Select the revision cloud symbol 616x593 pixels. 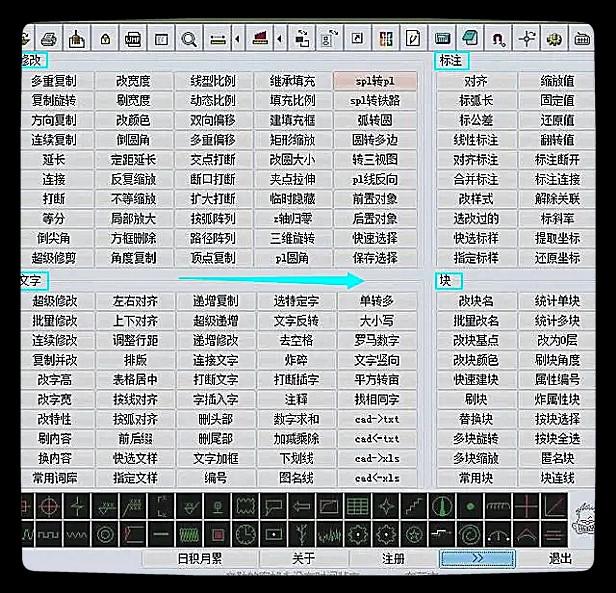(x=246, y=506)
